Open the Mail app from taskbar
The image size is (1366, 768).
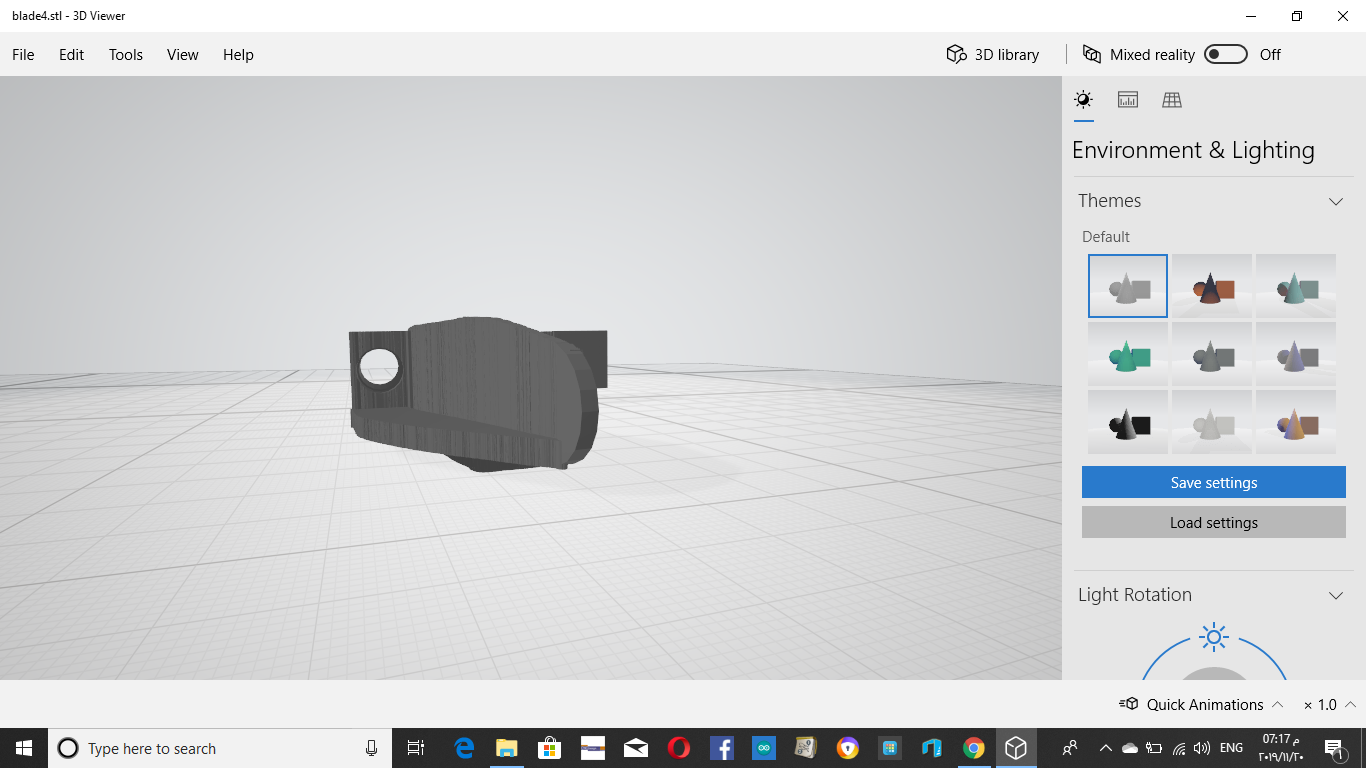coord(635,748)
